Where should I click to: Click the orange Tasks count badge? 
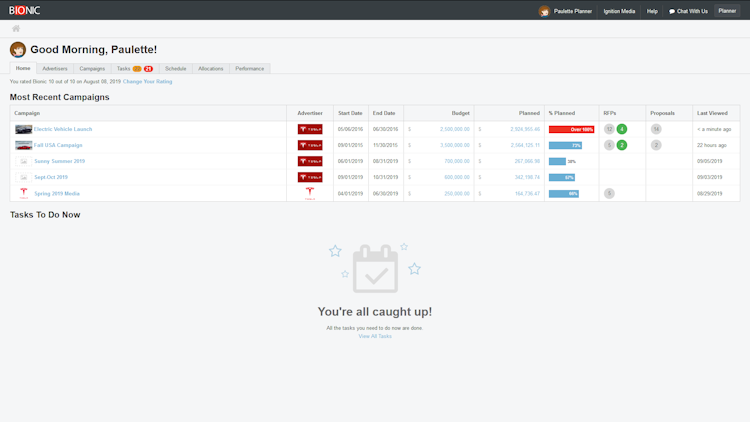click(137, 69)
